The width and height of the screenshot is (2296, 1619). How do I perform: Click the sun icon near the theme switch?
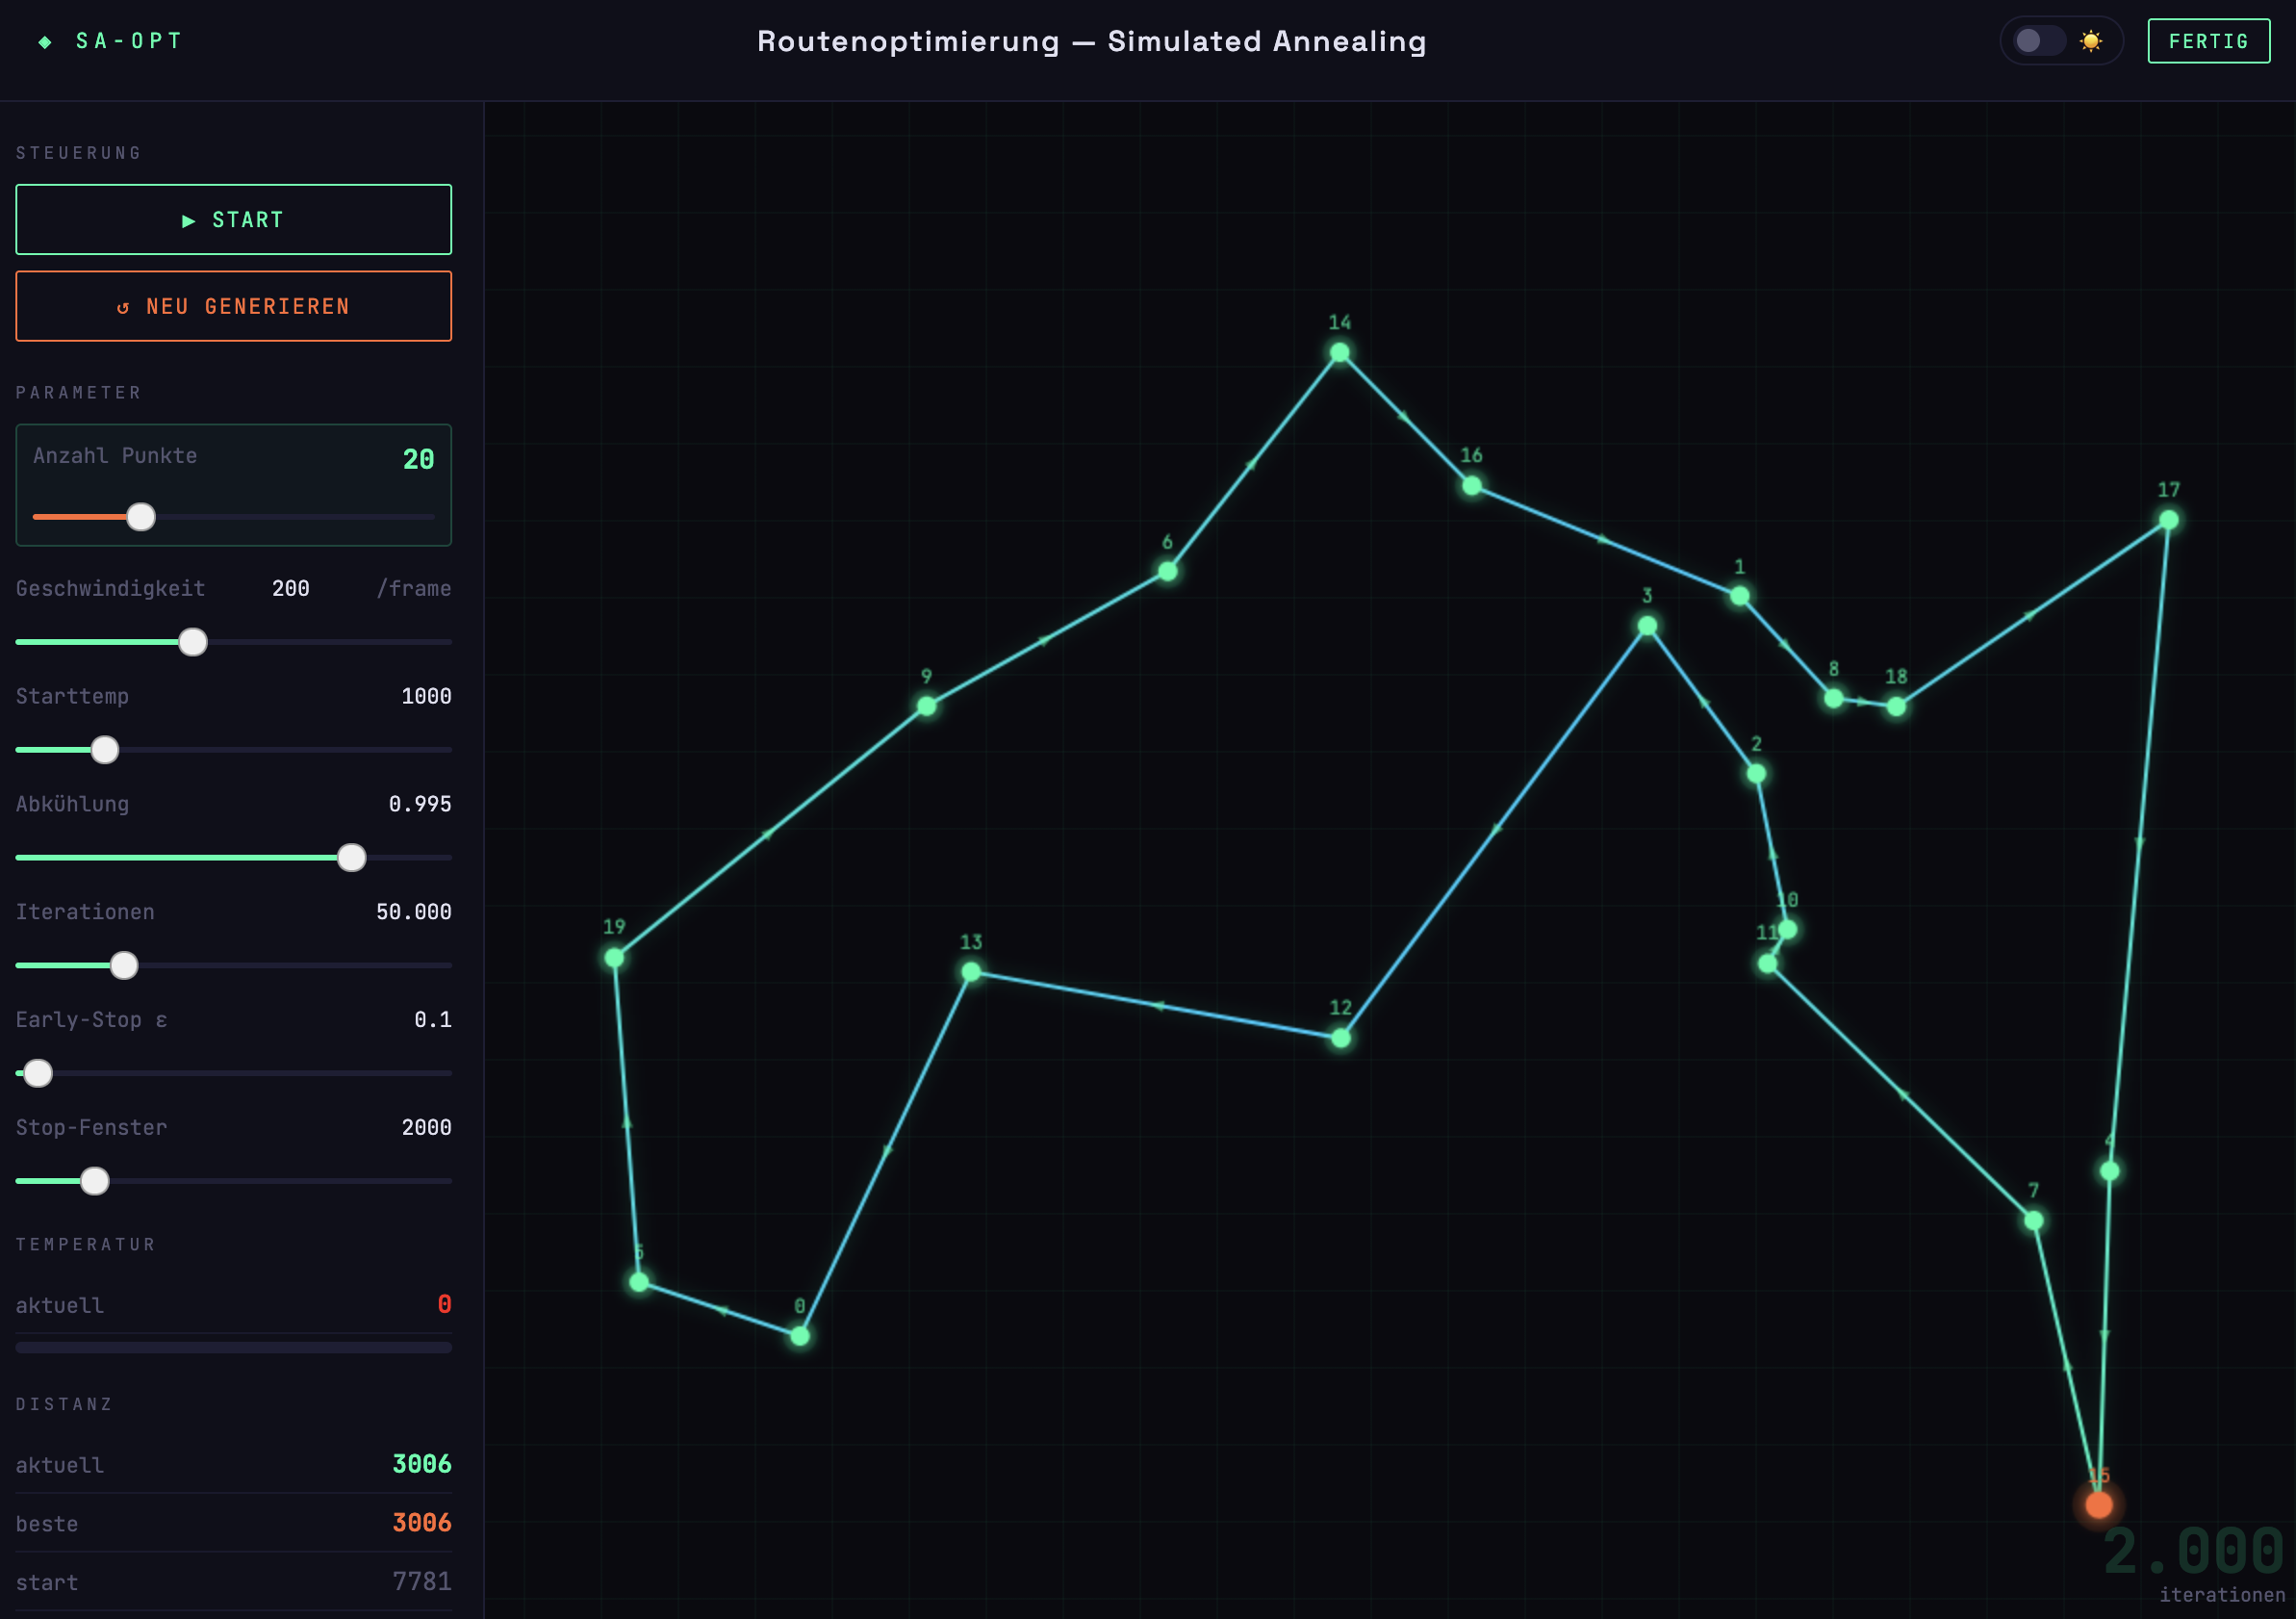coord(2091,41)
